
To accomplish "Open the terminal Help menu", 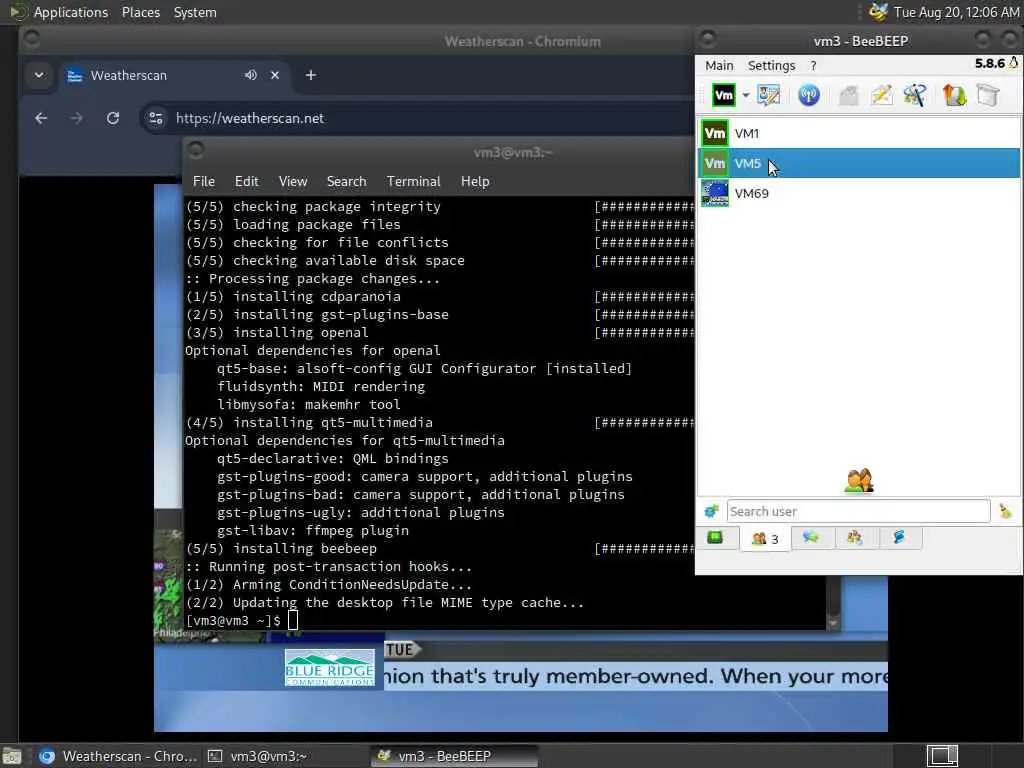I will tap(475, 182).
